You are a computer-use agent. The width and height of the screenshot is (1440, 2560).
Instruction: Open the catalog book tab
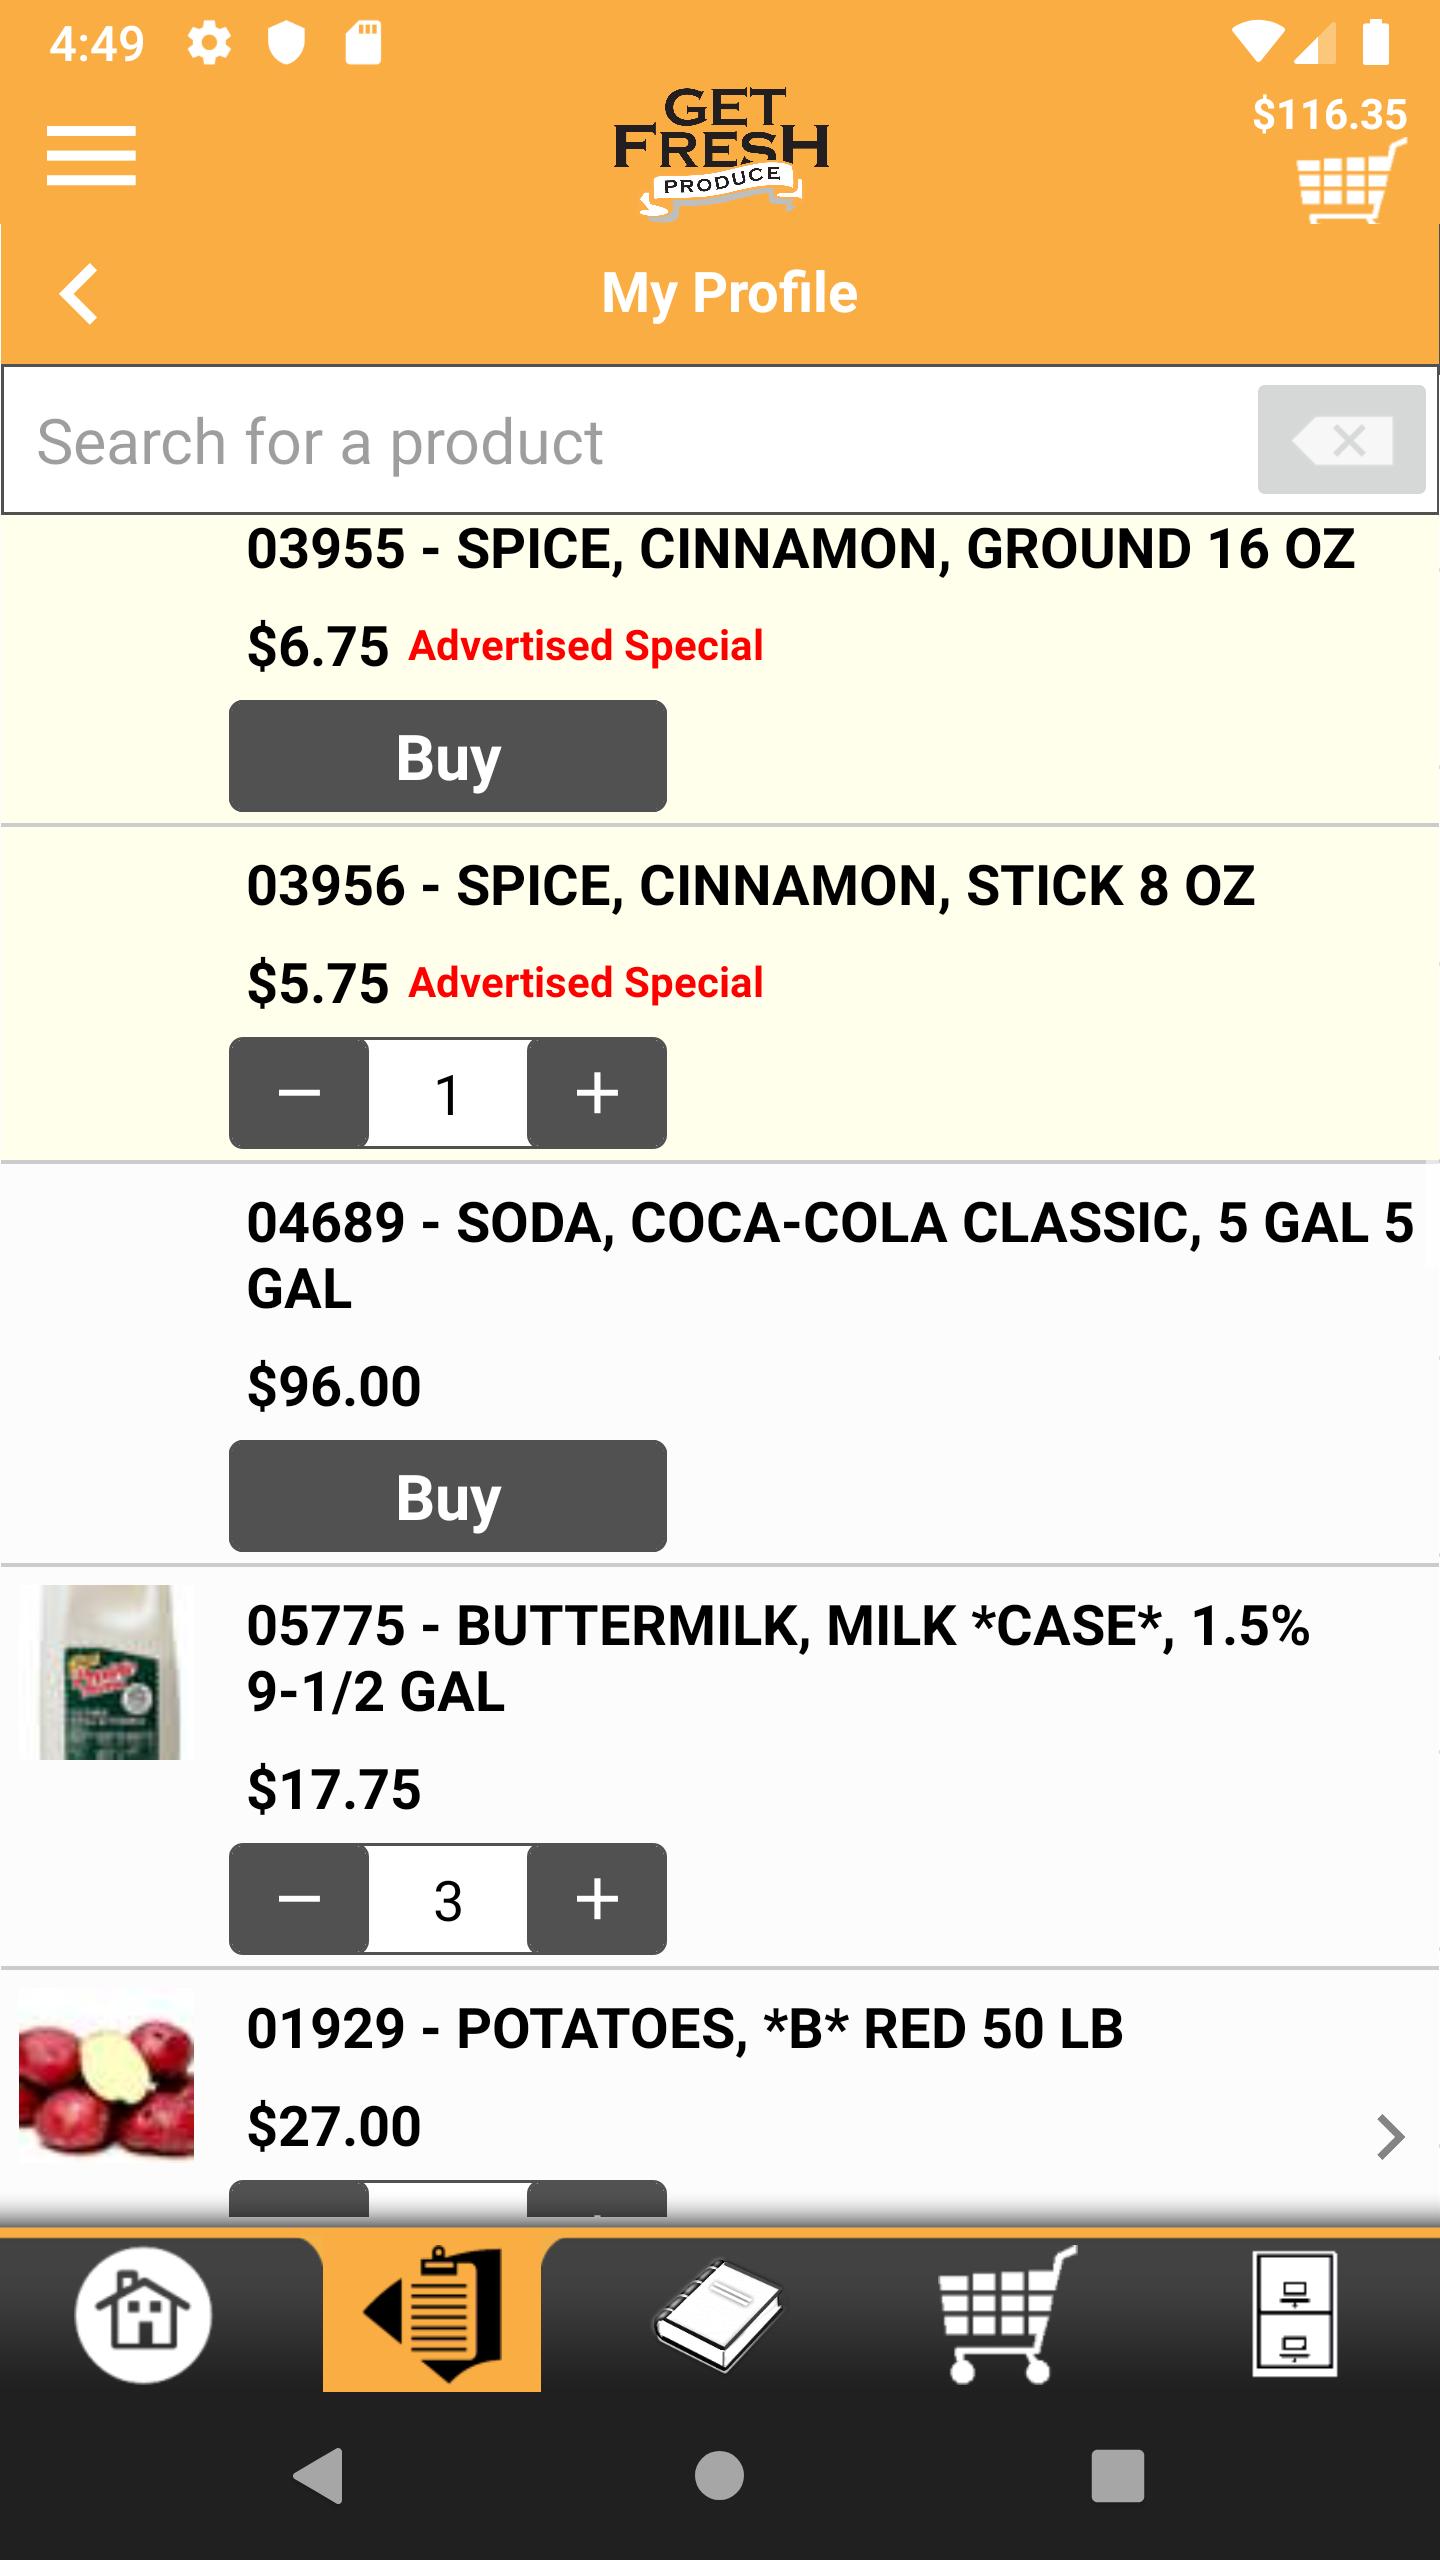[718, 2314]
